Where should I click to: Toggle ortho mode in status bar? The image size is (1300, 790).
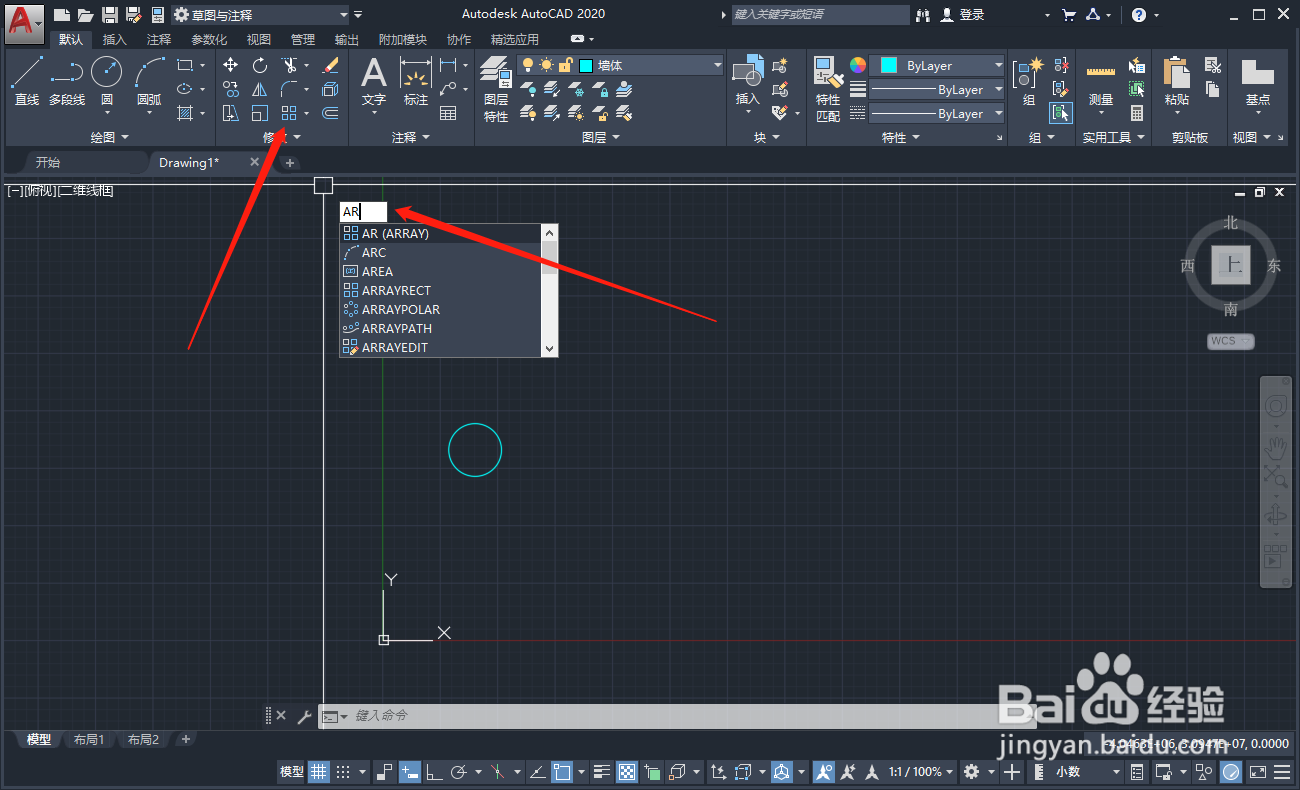click(435, 772)
